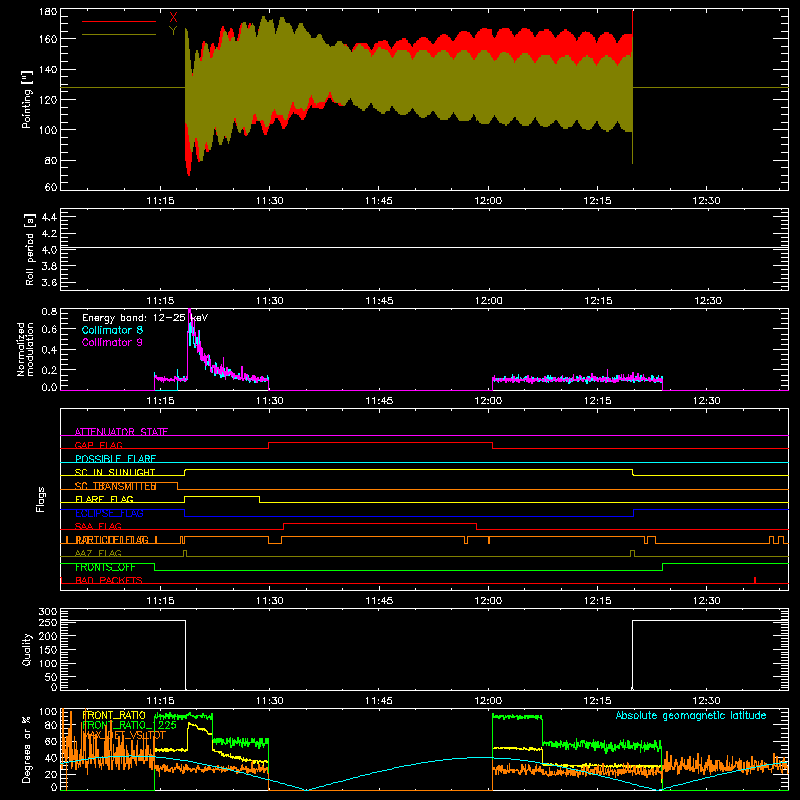Click the POSSIBLE_FLARE flag label
Screen dimensions: 800x800
(115, 459)
